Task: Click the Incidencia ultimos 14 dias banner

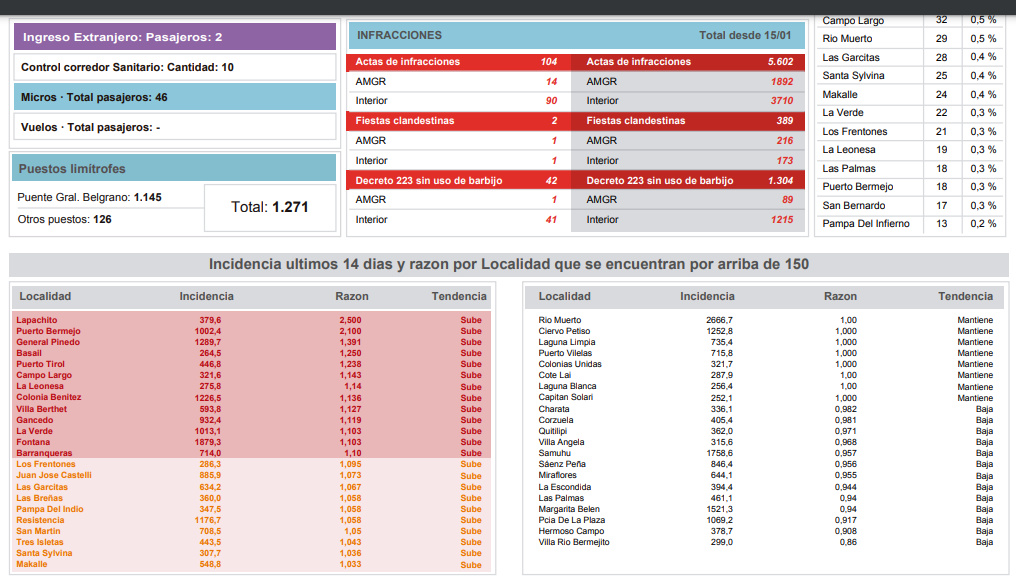Action: coord(508,264)
